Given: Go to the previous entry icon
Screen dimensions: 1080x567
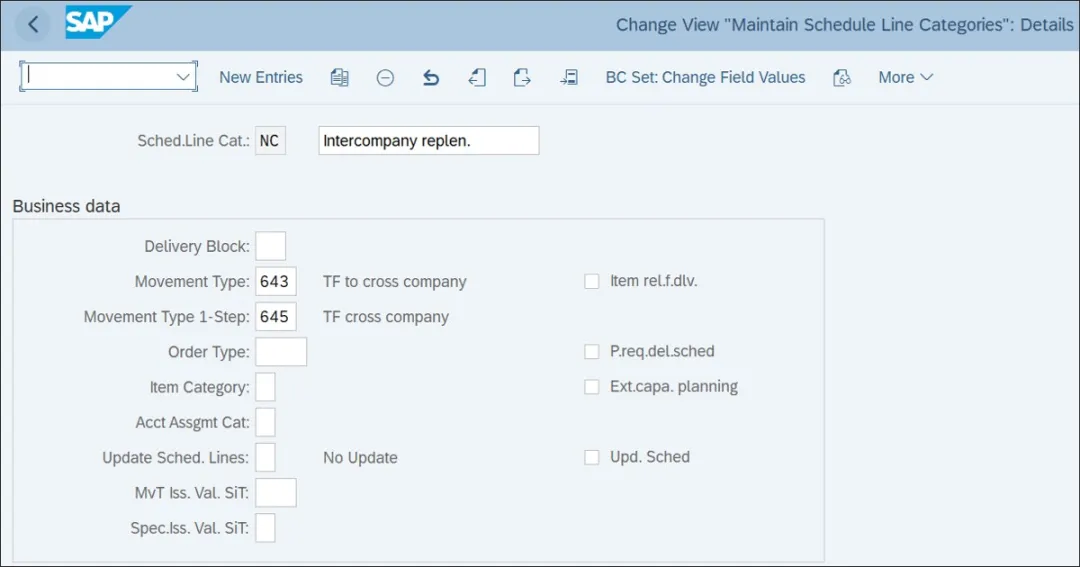Looking at the screenshot, I should point(477,77).
